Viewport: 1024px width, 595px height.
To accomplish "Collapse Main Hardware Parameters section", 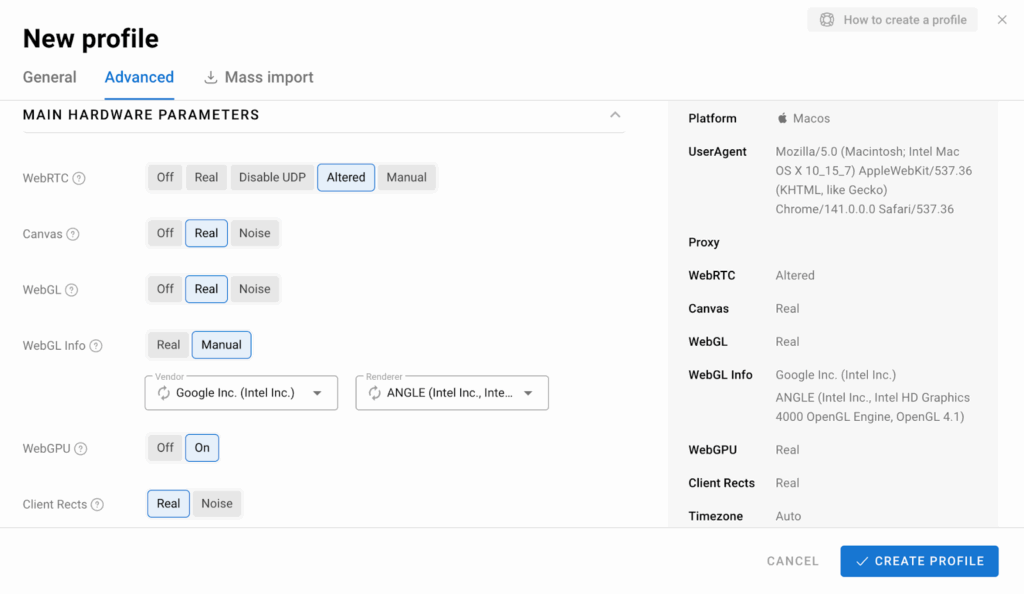I will tap(615, 115).
